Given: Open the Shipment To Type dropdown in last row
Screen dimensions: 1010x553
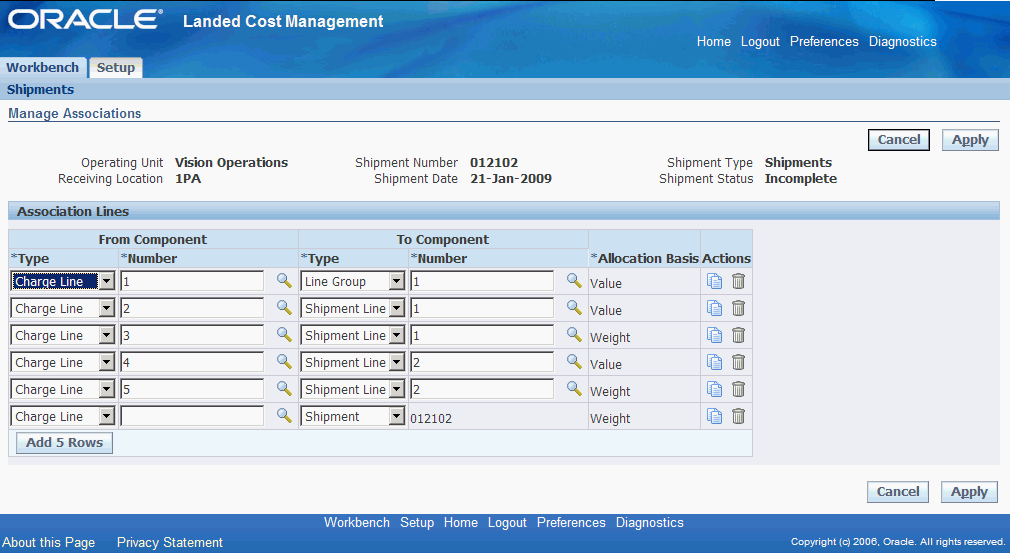Looking at the screenshot, I should [x=352, y=417].
